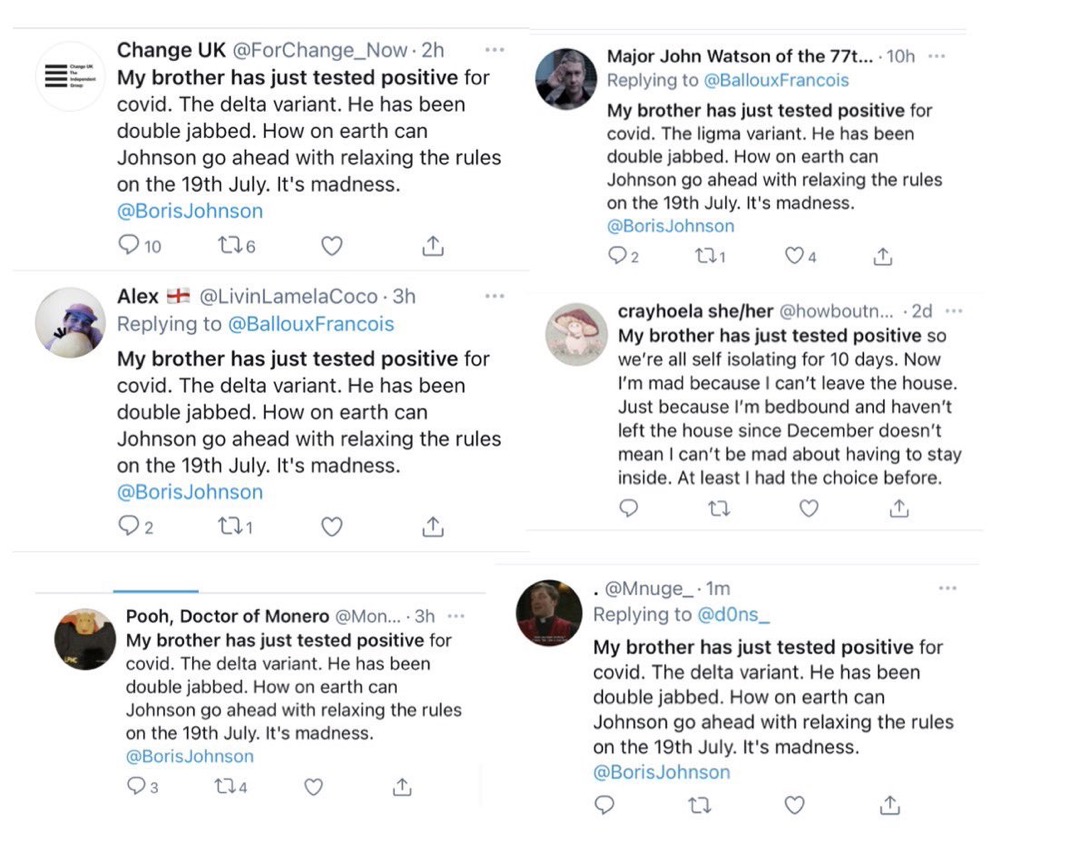Viewport: 1089px width, 856px height.
Task: Share the Change UK tweet
Action: click(433, 246)
